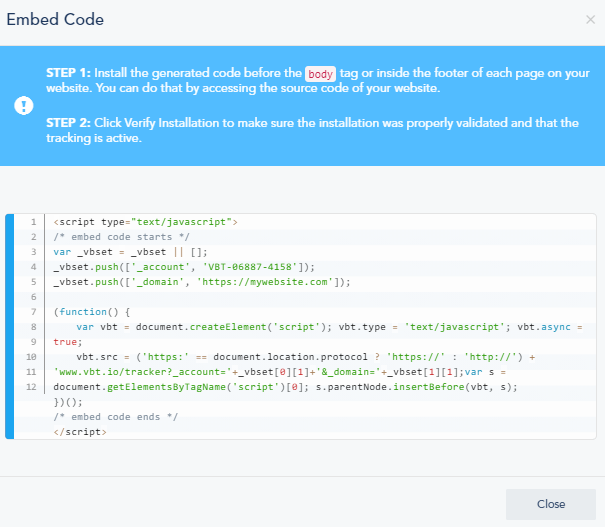Click the white exclamation info icon
605x527 pixels.
(23, 106)
